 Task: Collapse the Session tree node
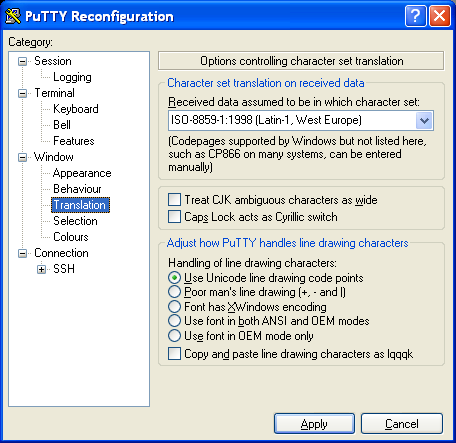pos(22,61)
